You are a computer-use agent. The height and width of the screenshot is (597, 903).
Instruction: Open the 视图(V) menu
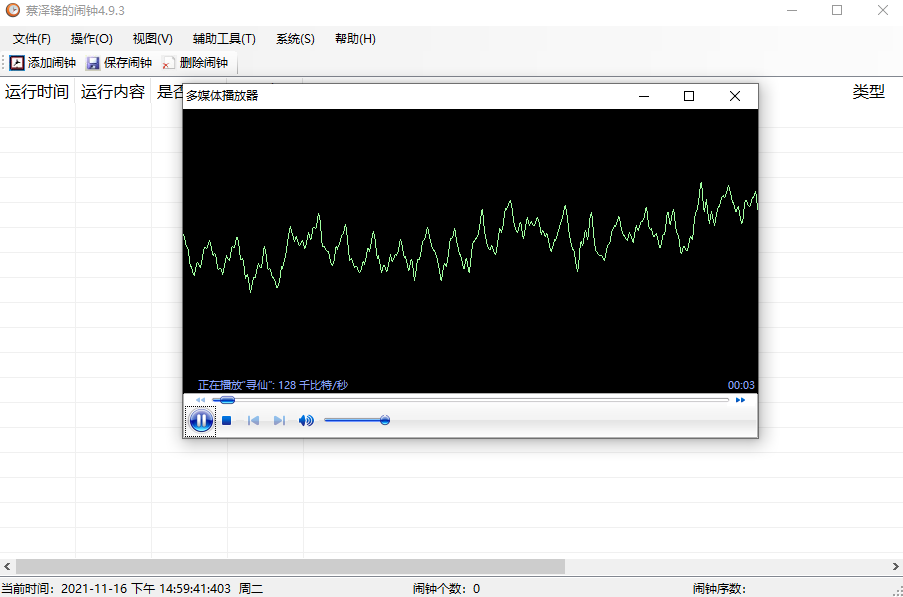(153, 39)
